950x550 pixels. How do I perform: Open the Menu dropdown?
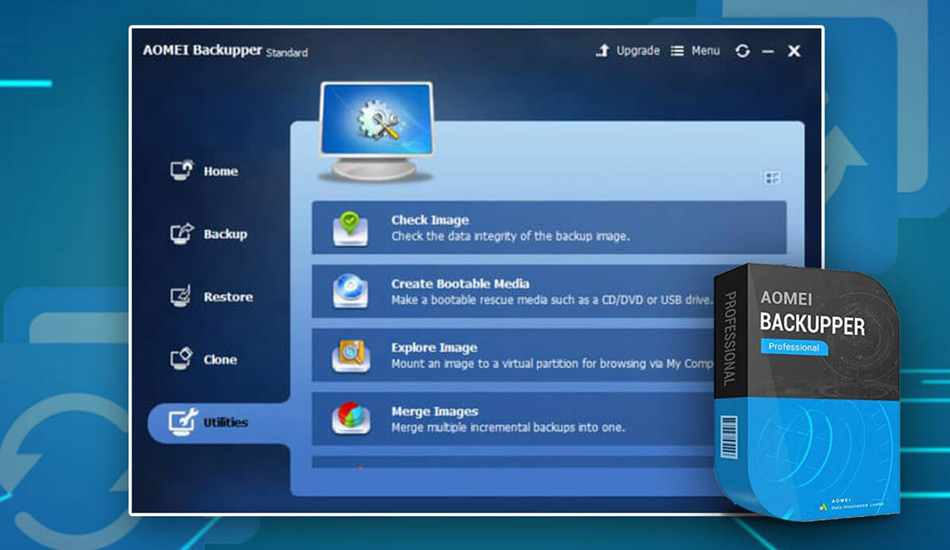pos(696,51)
